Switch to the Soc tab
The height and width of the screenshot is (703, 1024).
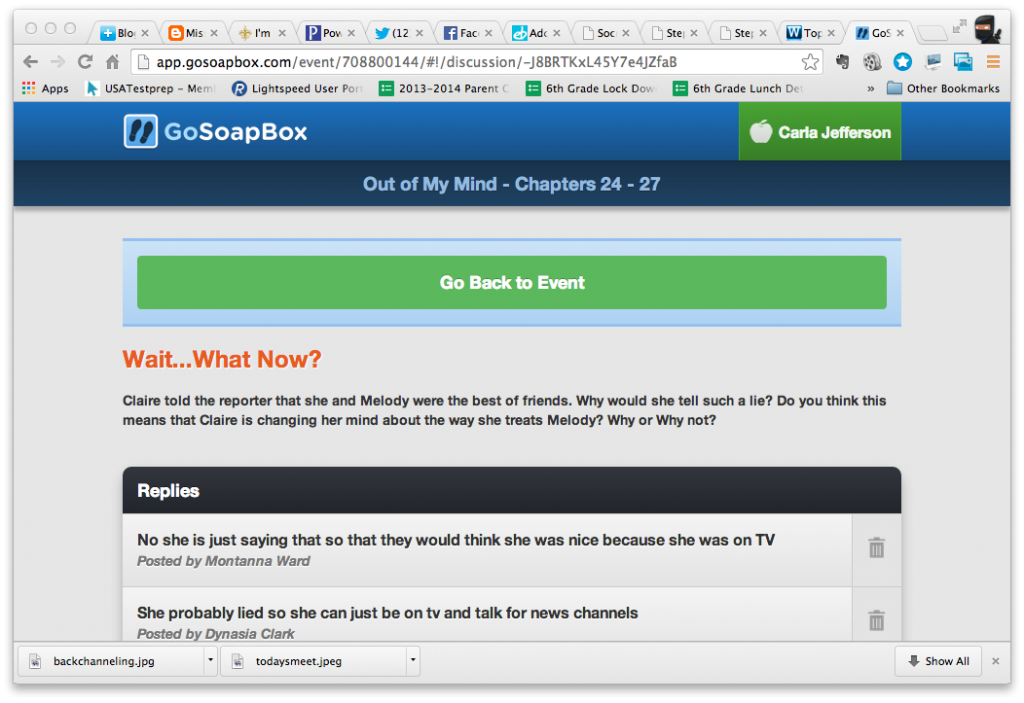(x=603, y=33)
